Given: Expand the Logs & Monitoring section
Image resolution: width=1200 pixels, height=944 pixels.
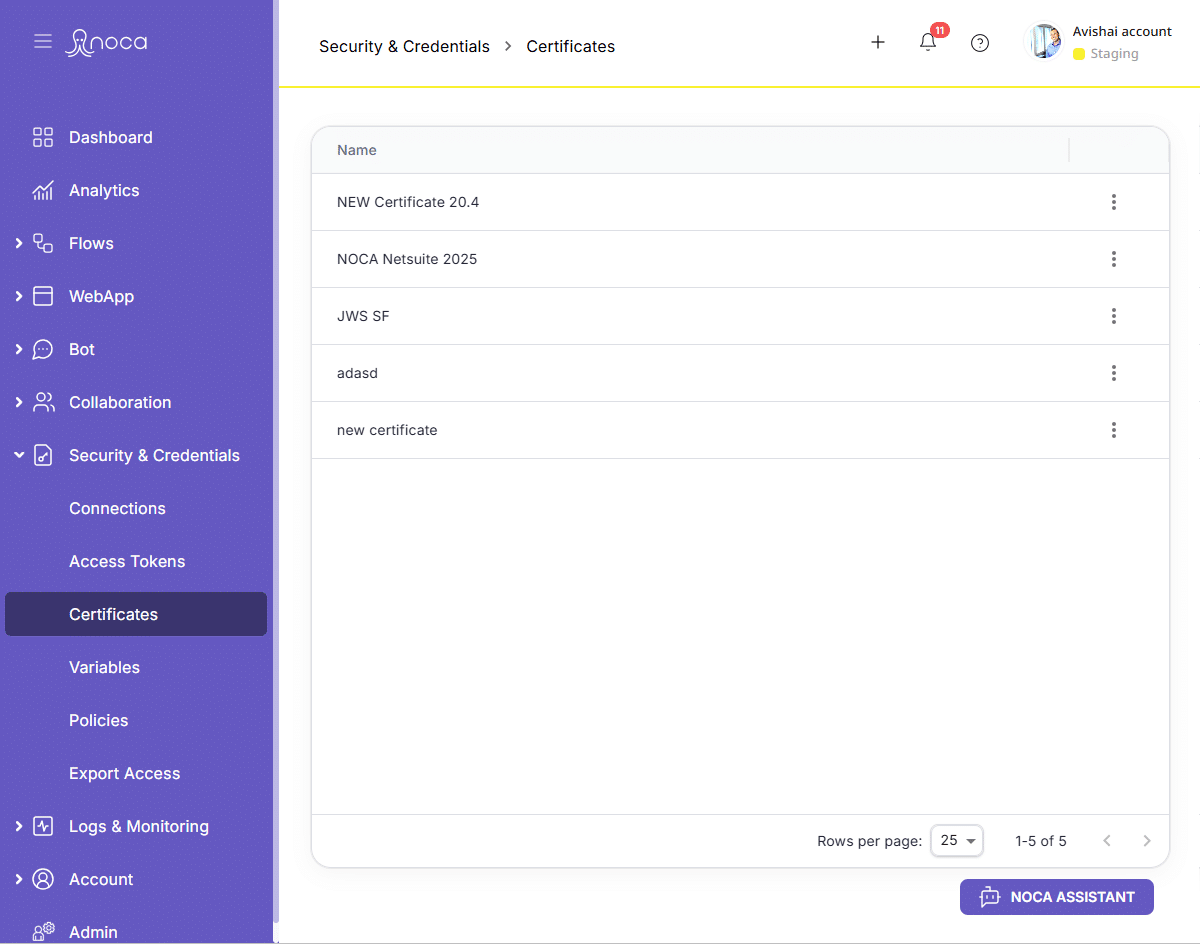Looking at the screenshot, I should [x=19, y=826].
